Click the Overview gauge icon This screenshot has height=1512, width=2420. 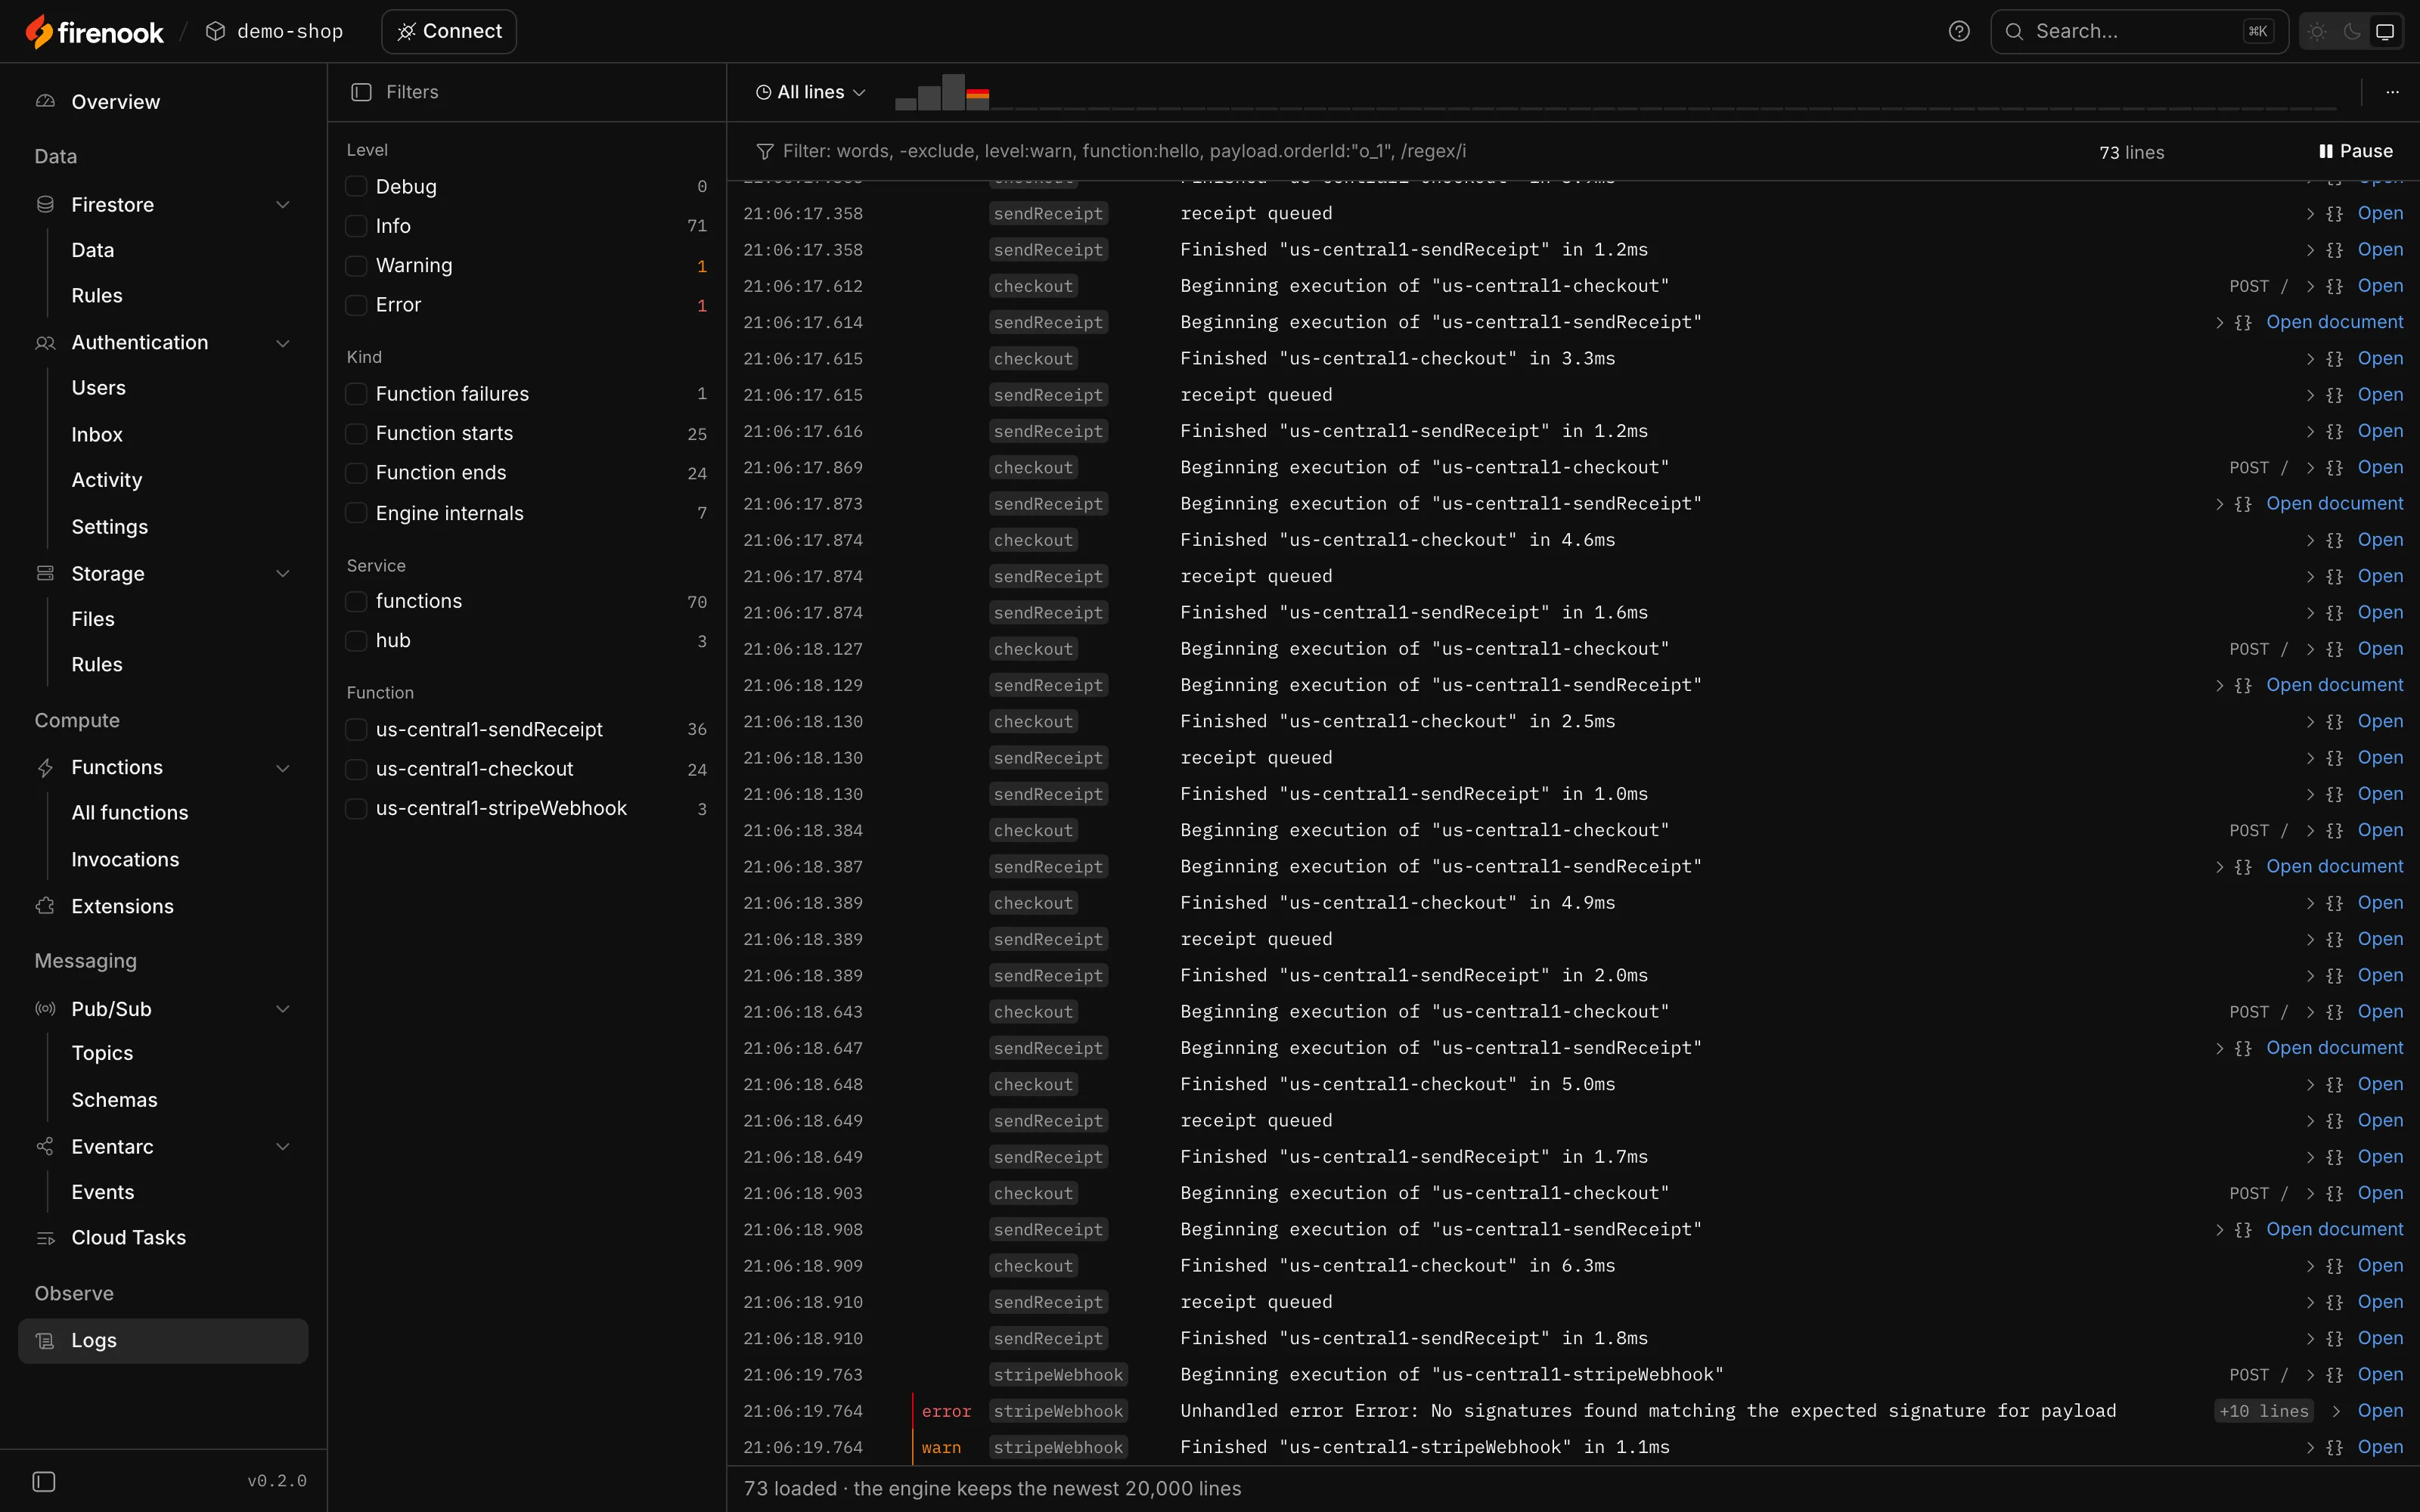[x=45, y=102]
